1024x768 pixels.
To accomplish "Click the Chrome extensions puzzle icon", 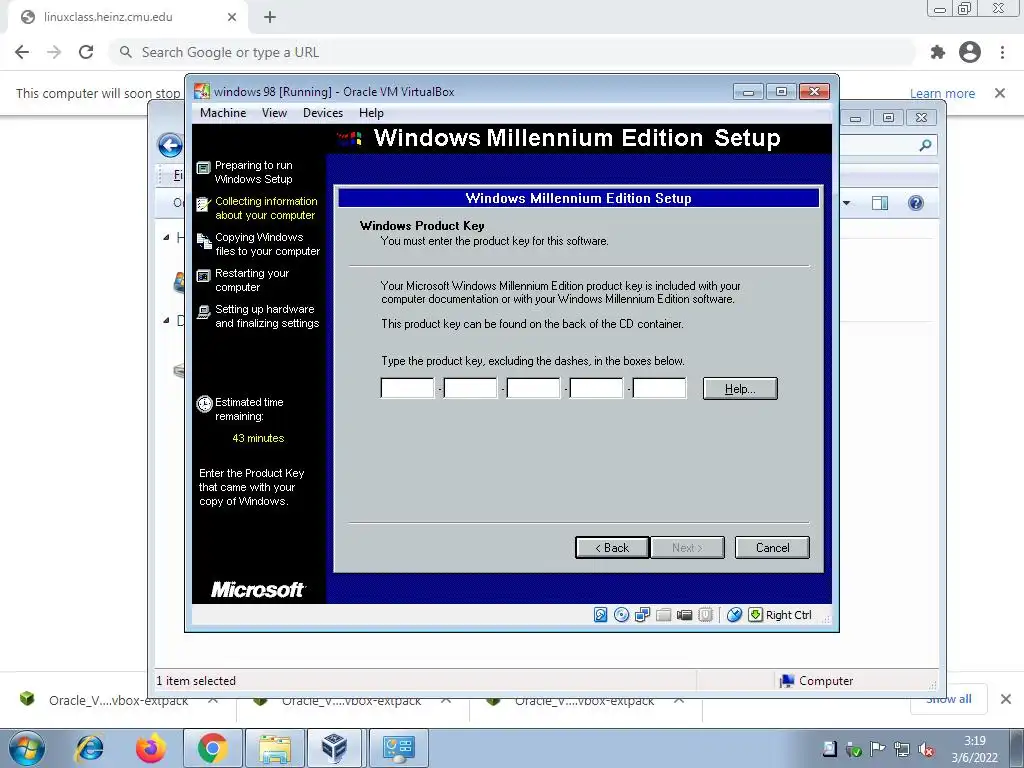I will tap(937, 52).
